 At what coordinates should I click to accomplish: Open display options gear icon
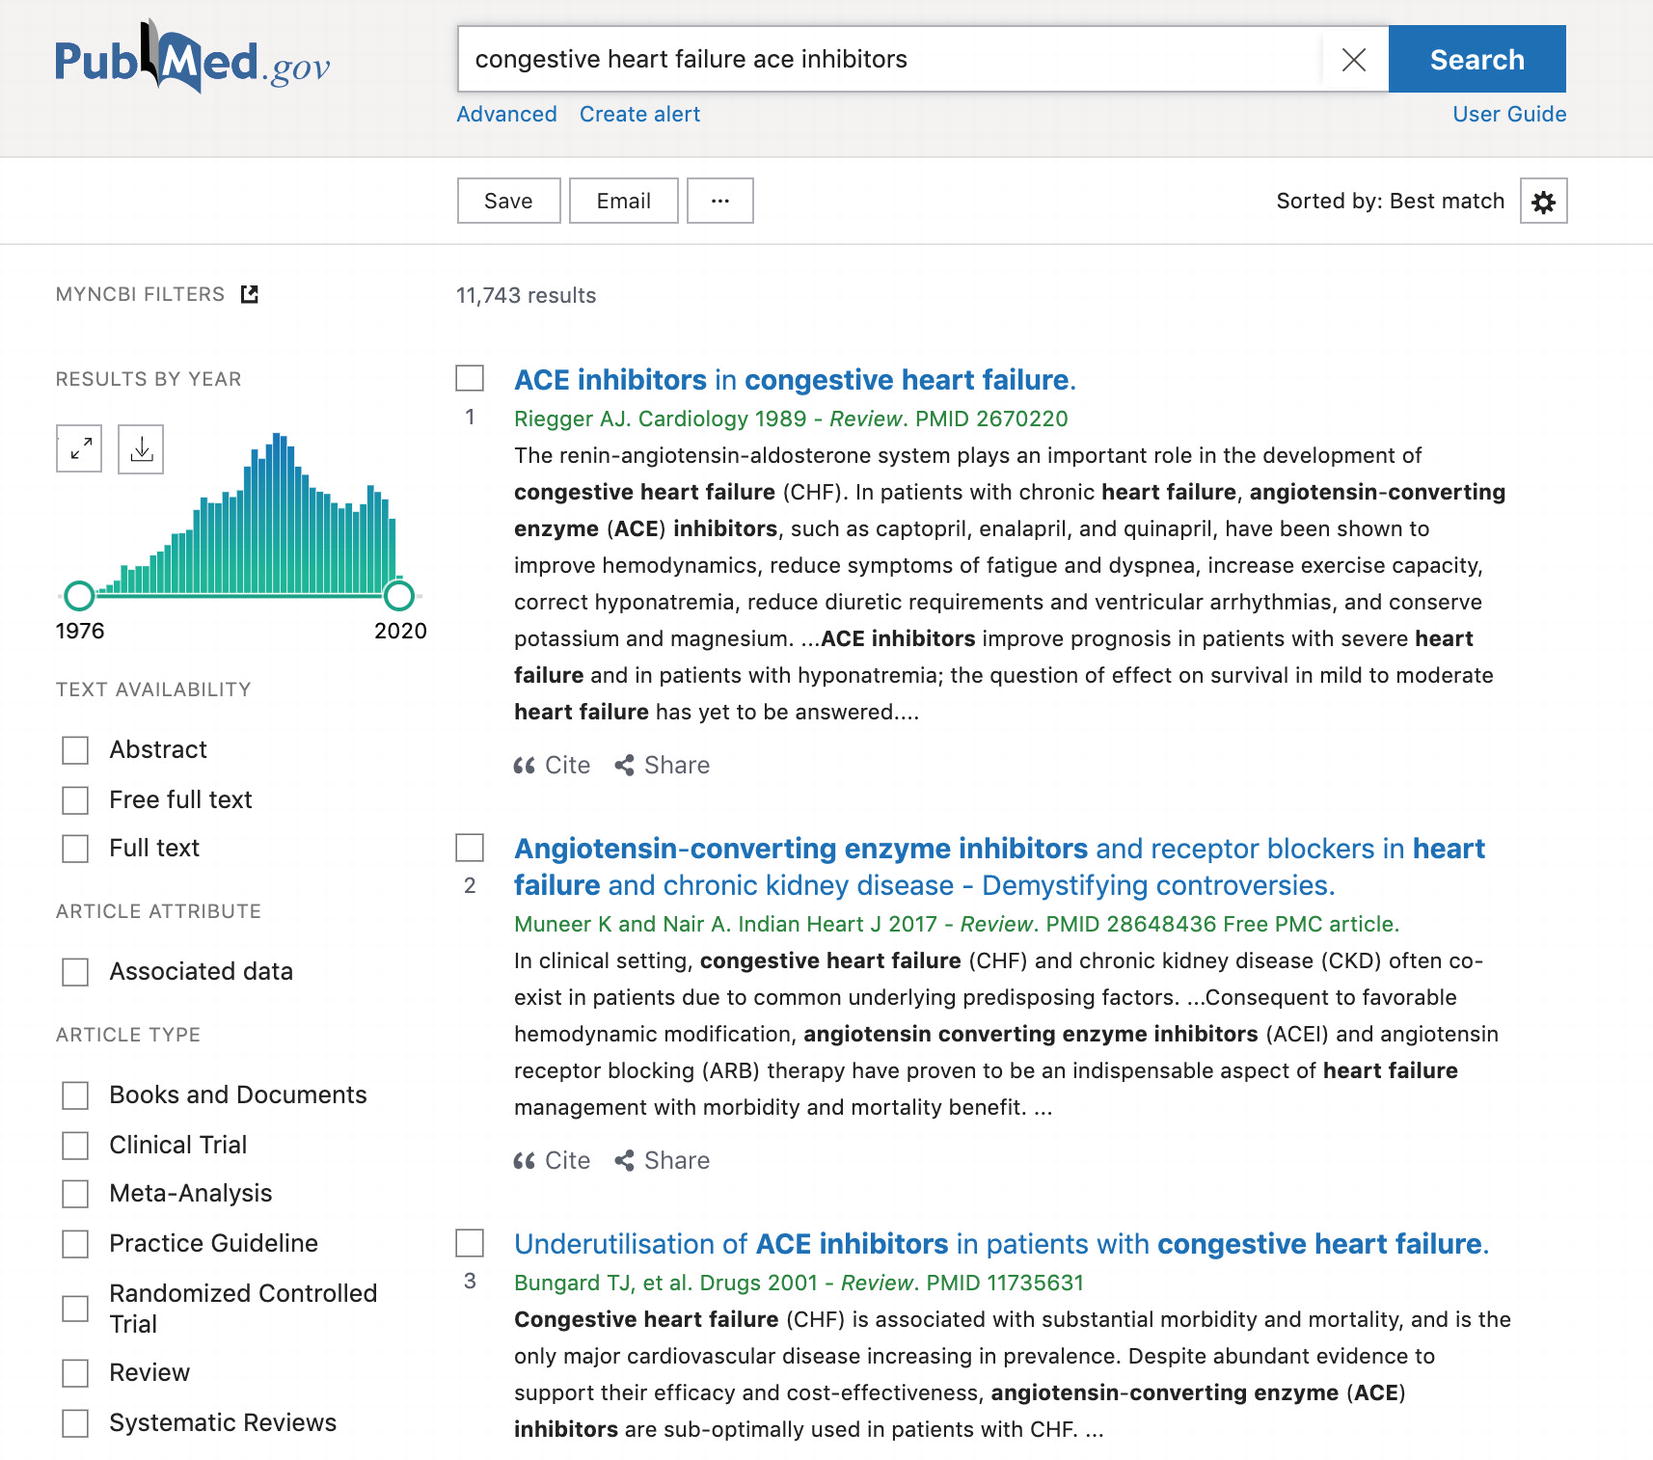1543,202
